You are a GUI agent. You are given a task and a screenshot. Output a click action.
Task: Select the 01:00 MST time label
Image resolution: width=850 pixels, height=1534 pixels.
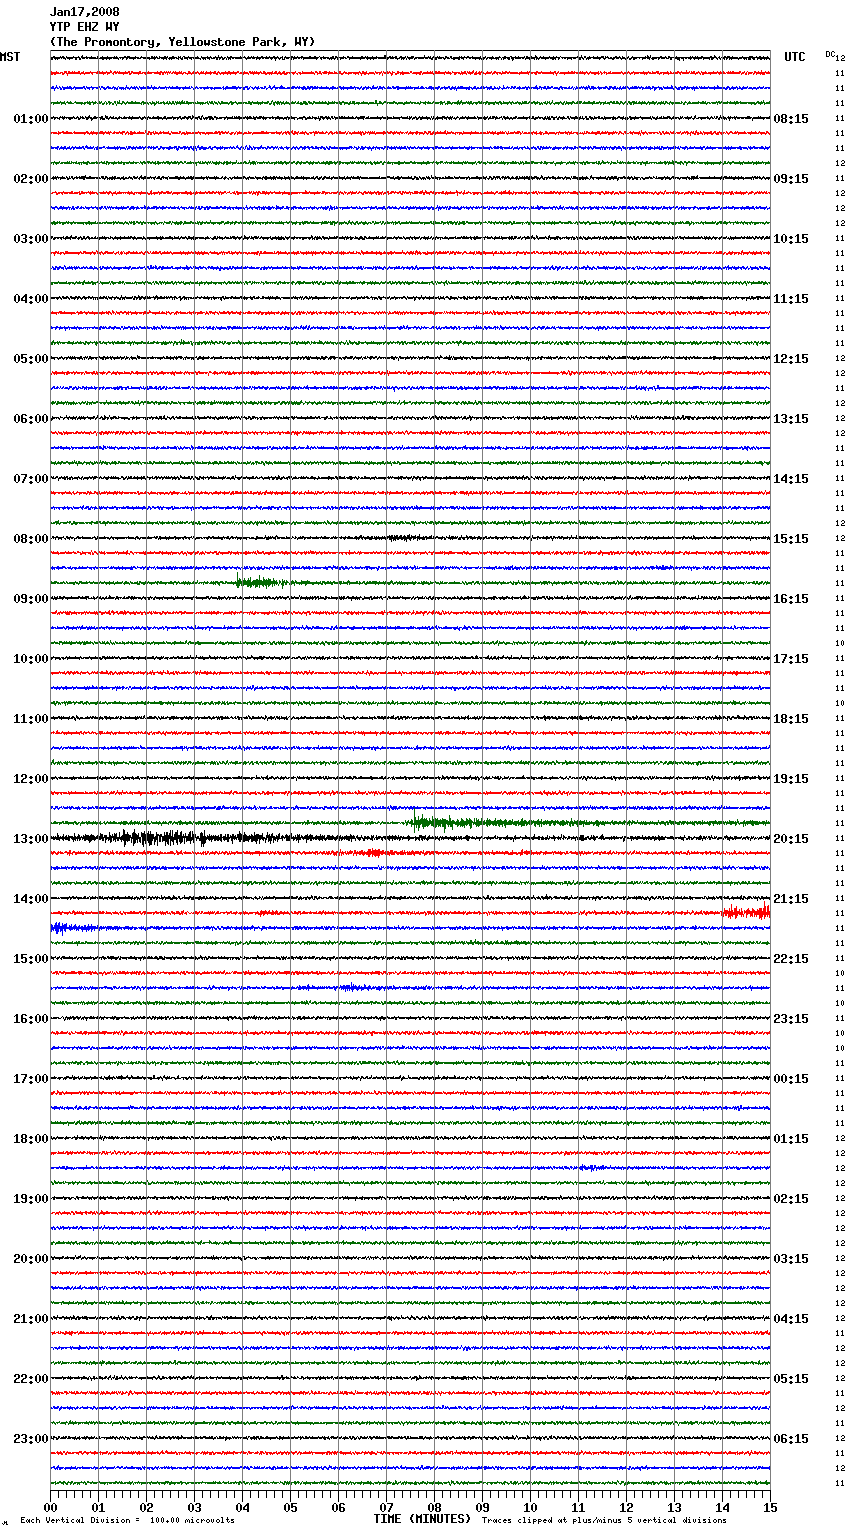click(31, 119)
